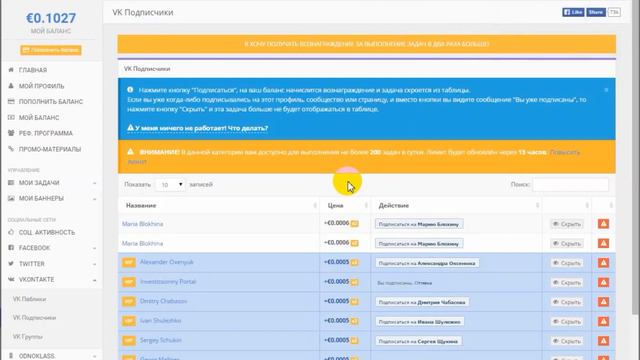
Task: Report the Ivan Shulezhko task via warning icon
Action: coord(603,322)
